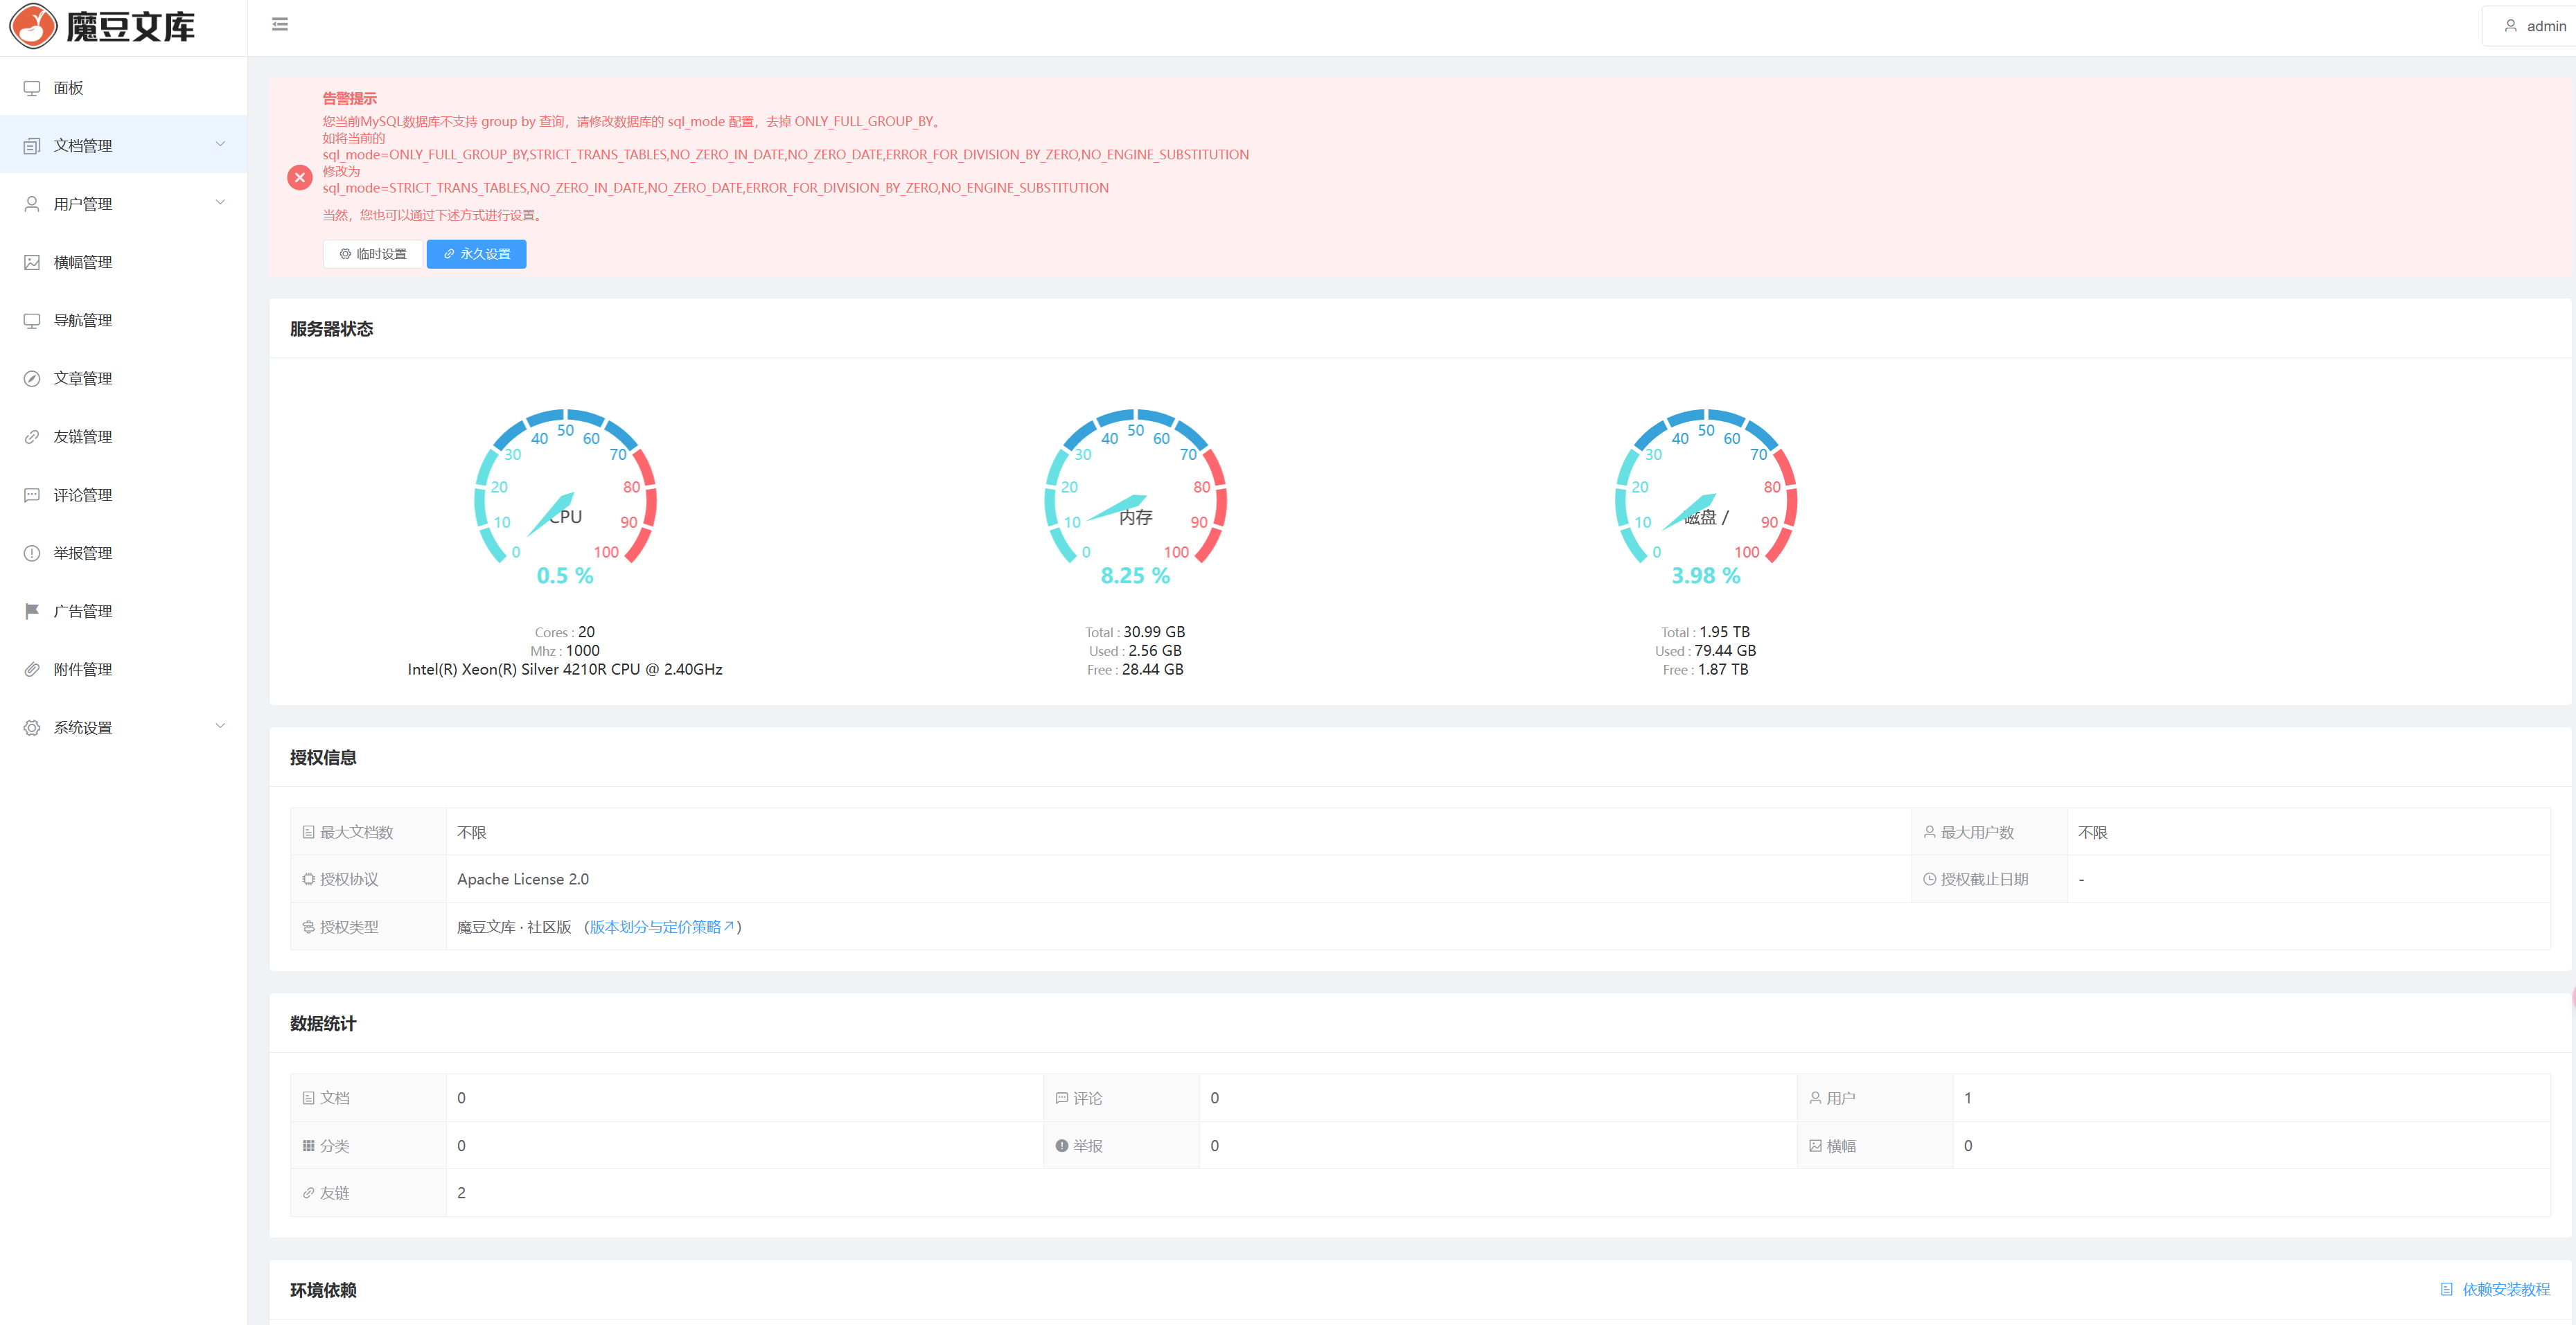The image size is (2576, 1325).
Task: Expand the 文档管理 submenu chevron
Action: point(220,145)
